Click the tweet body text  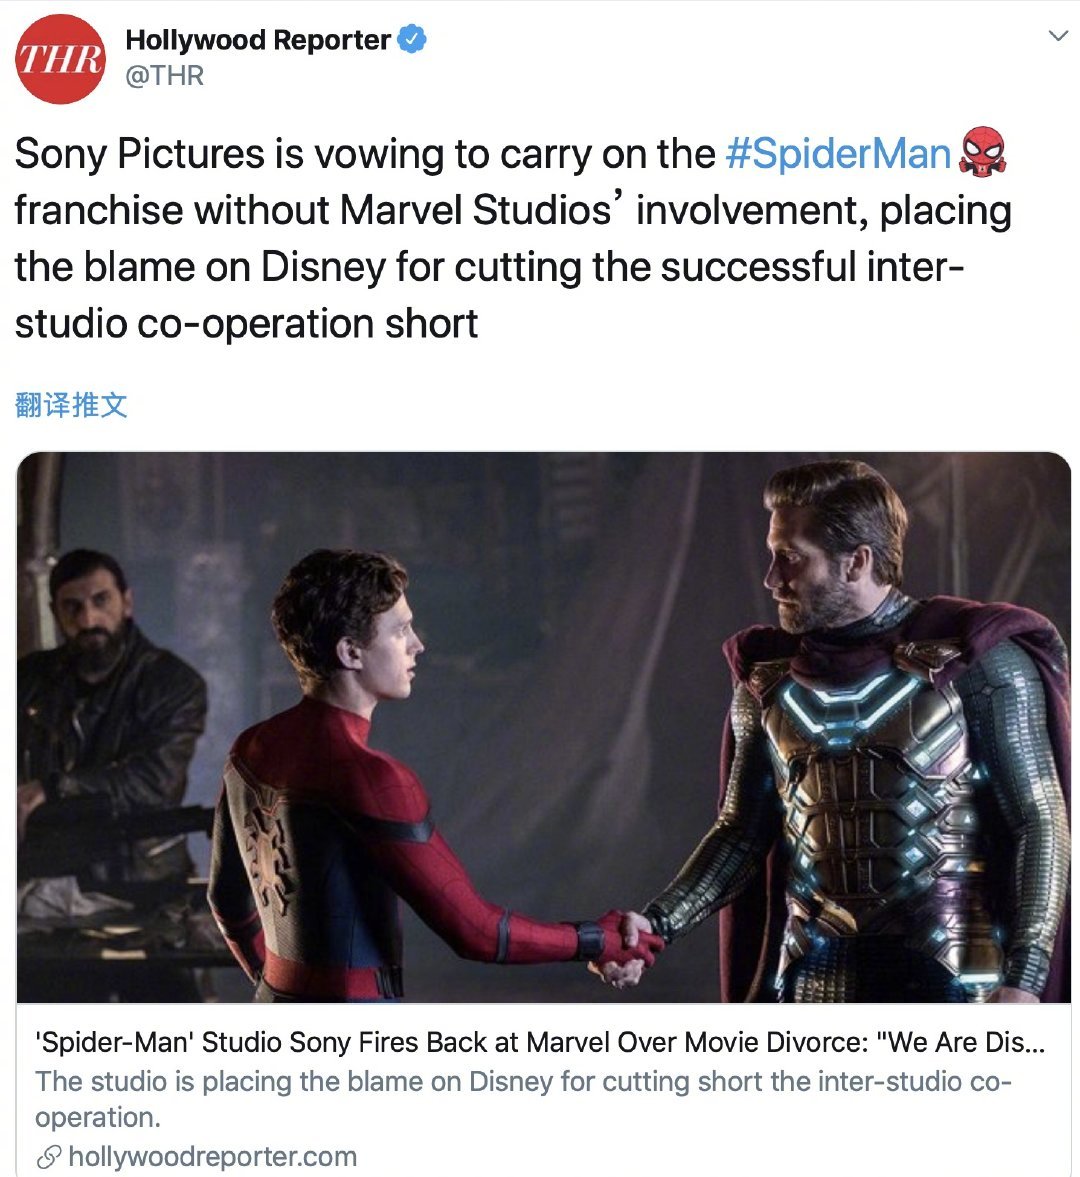click(x=513, y=238)
